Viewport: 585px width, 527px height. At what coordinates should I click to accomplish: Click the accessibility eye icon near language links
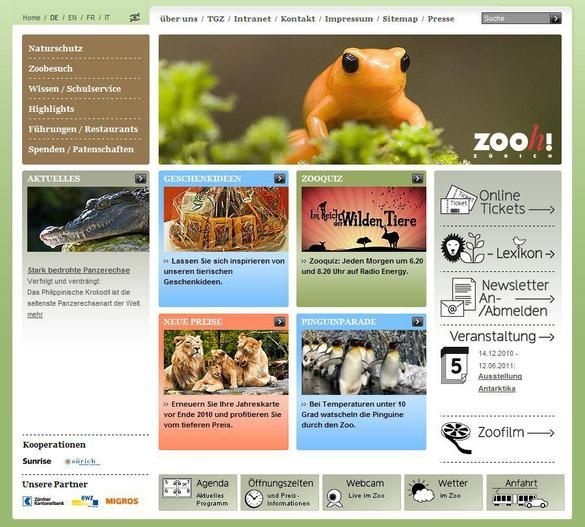coord(135,18)
